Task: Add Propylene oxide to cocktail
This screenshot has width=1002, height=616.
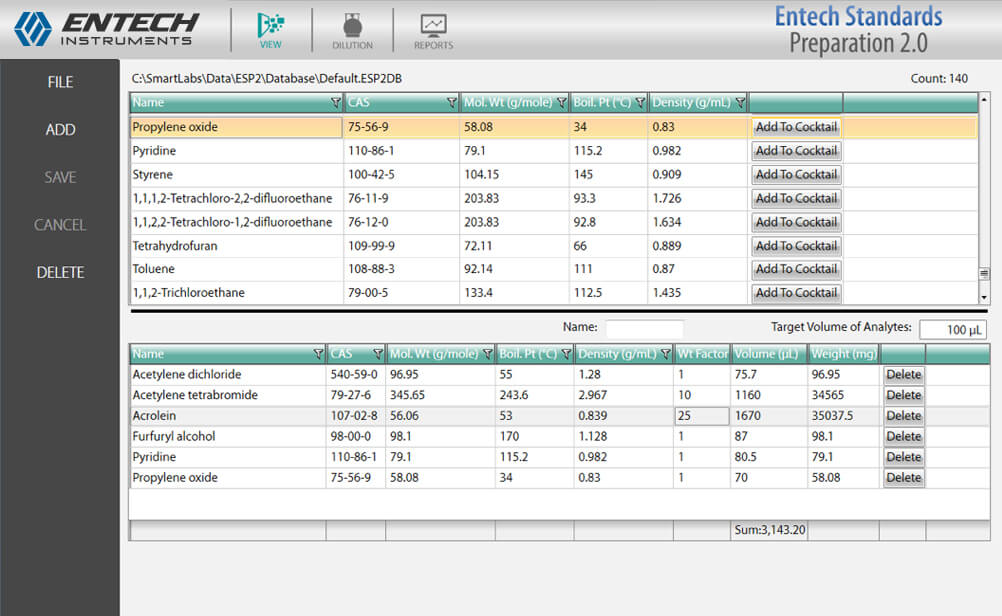Action: (796, 127)
